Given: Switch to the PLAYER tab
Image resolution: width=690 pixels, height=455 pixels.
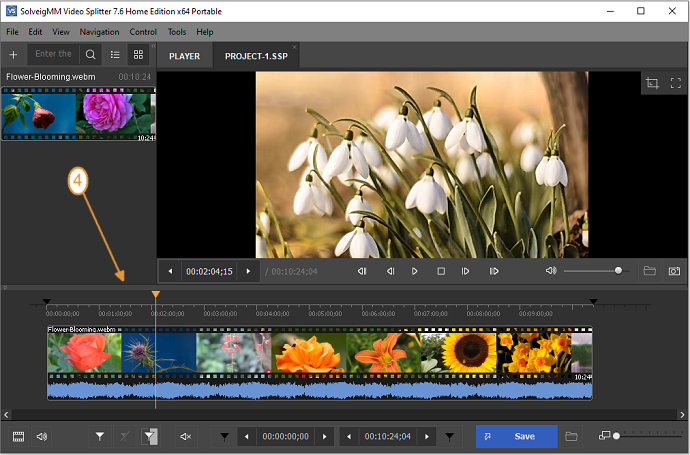Looking at the screenshot, I should (184, 56).
